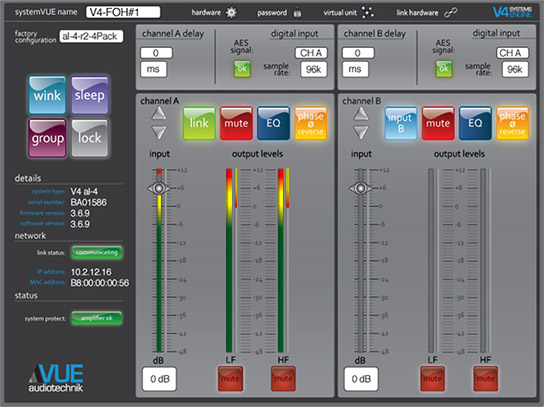
Task: Click the virtual unit label in top bar
Action: pos(340,13)
